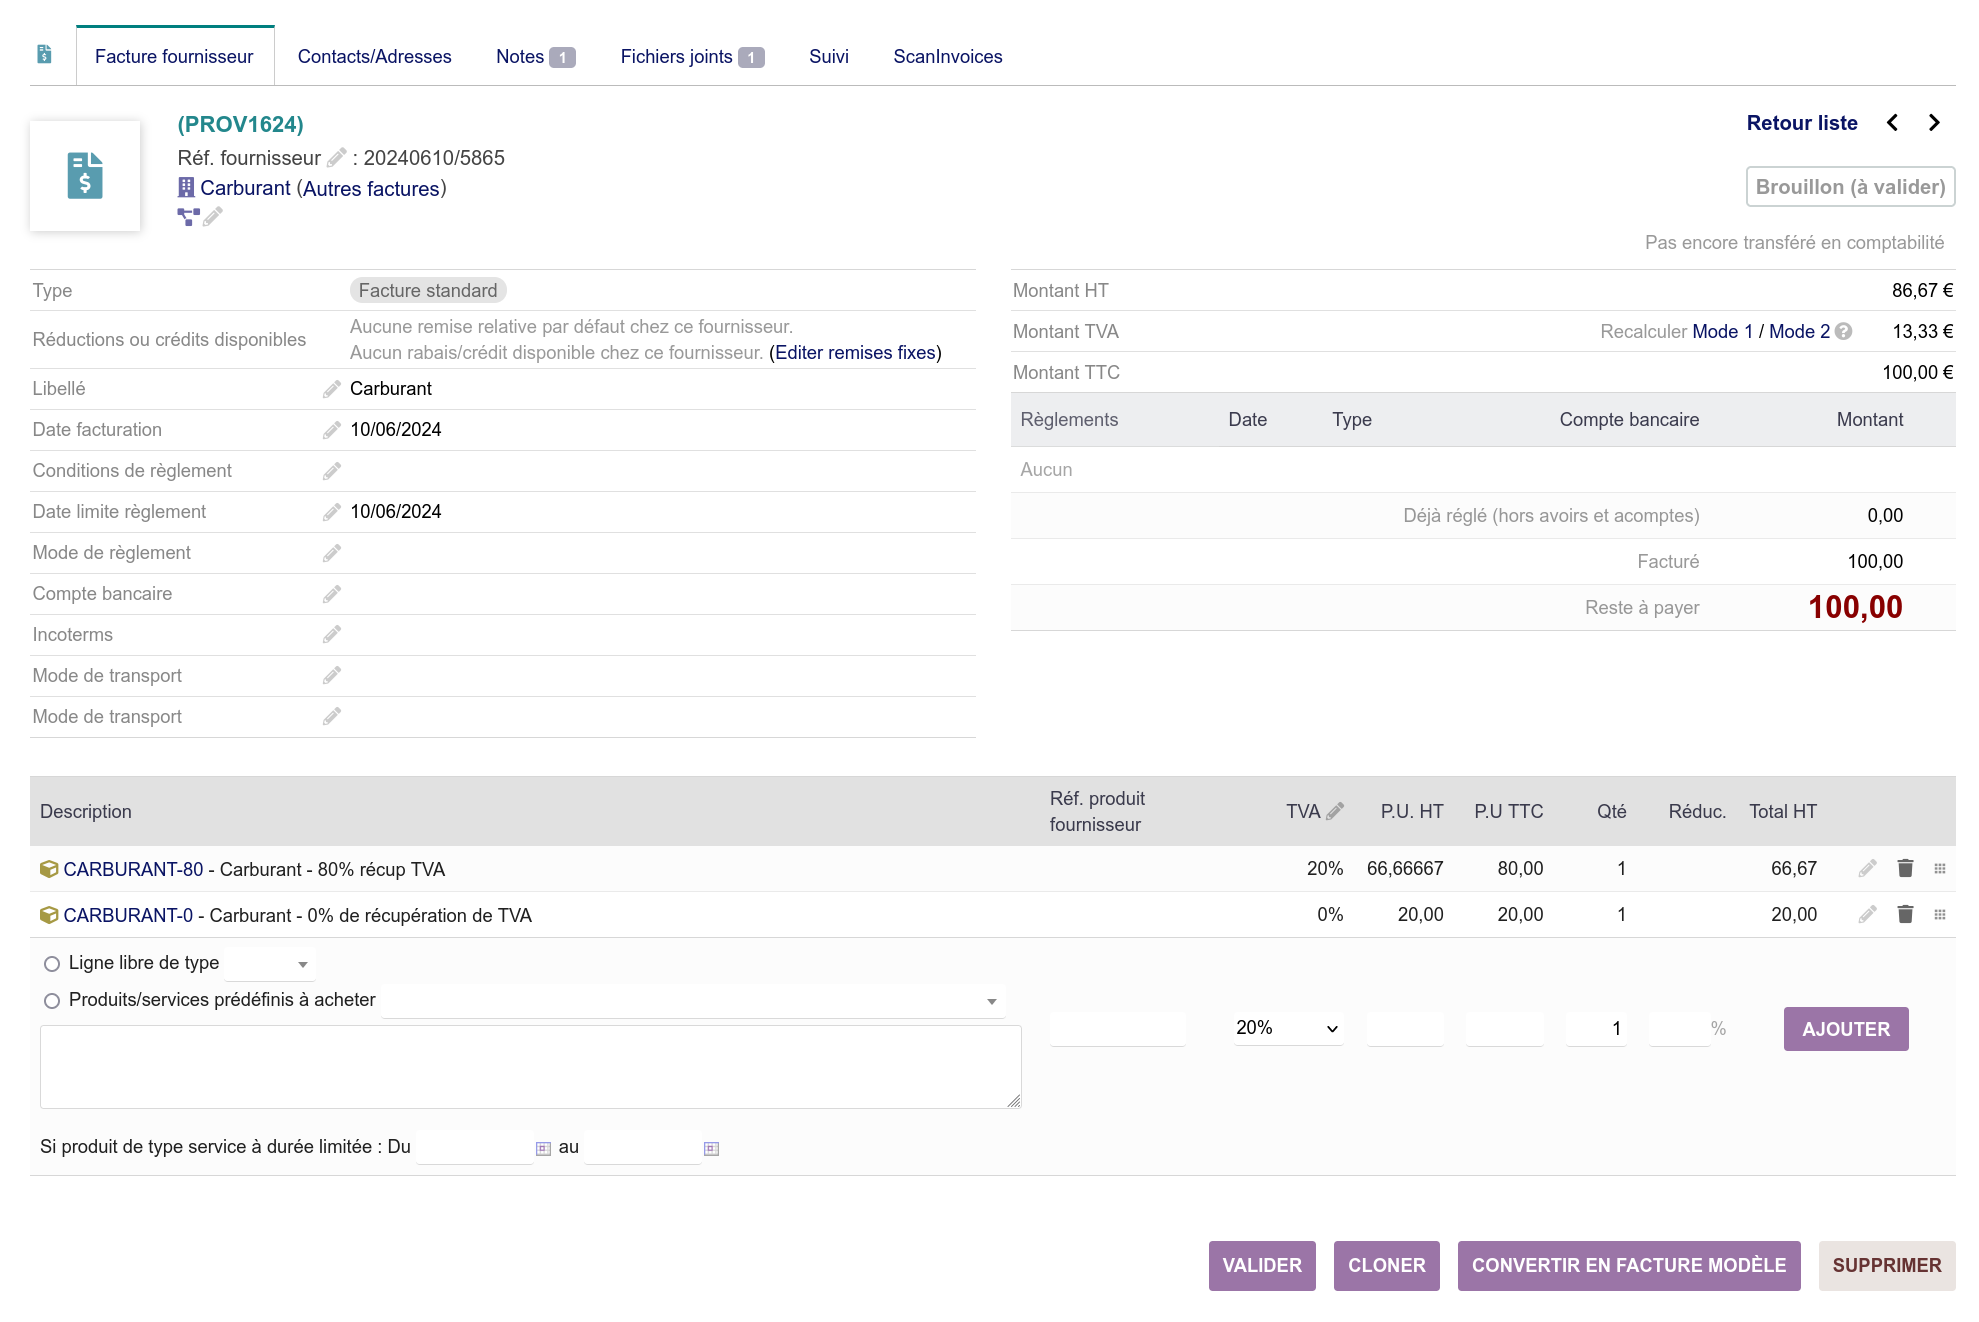The width and height of the screenshot is (1979, 1322).
Task: Delete the CARBURANT-80 line
Action: [x=1905, y=869]
